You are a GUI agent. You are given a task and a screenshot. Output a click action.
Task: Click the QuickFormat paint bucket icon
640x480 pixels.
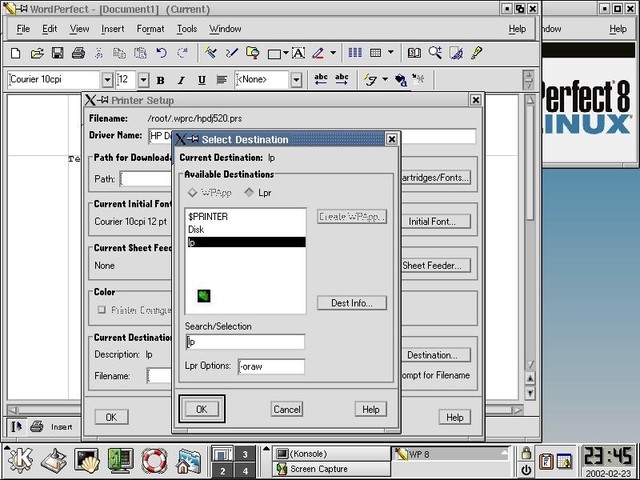pyautogui.click(x=400, y=80)
